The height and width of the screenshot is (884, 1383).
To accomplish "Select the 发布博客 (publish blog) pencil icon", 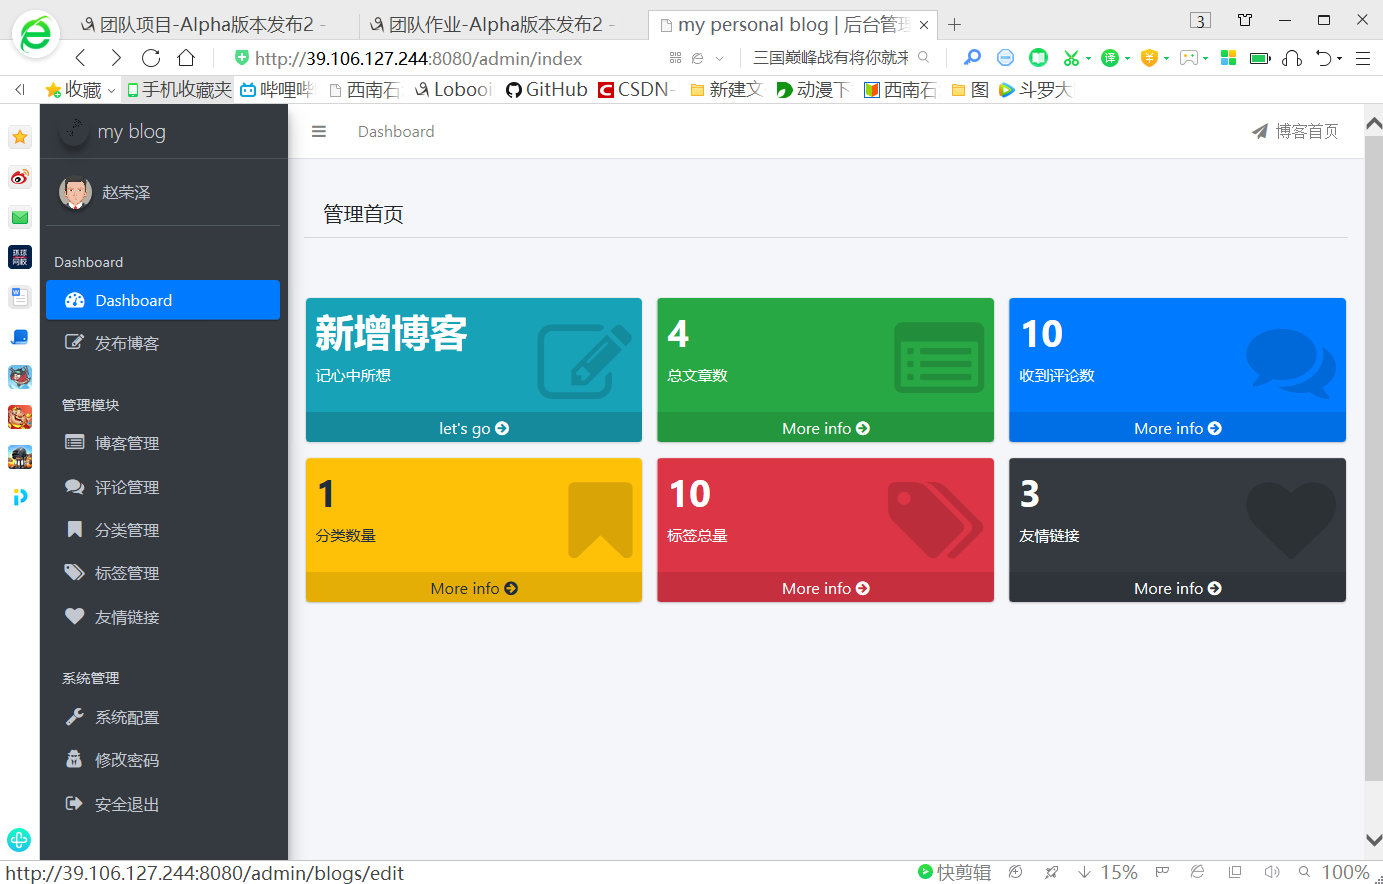I will pyautogui.click(x=74, y=342).
